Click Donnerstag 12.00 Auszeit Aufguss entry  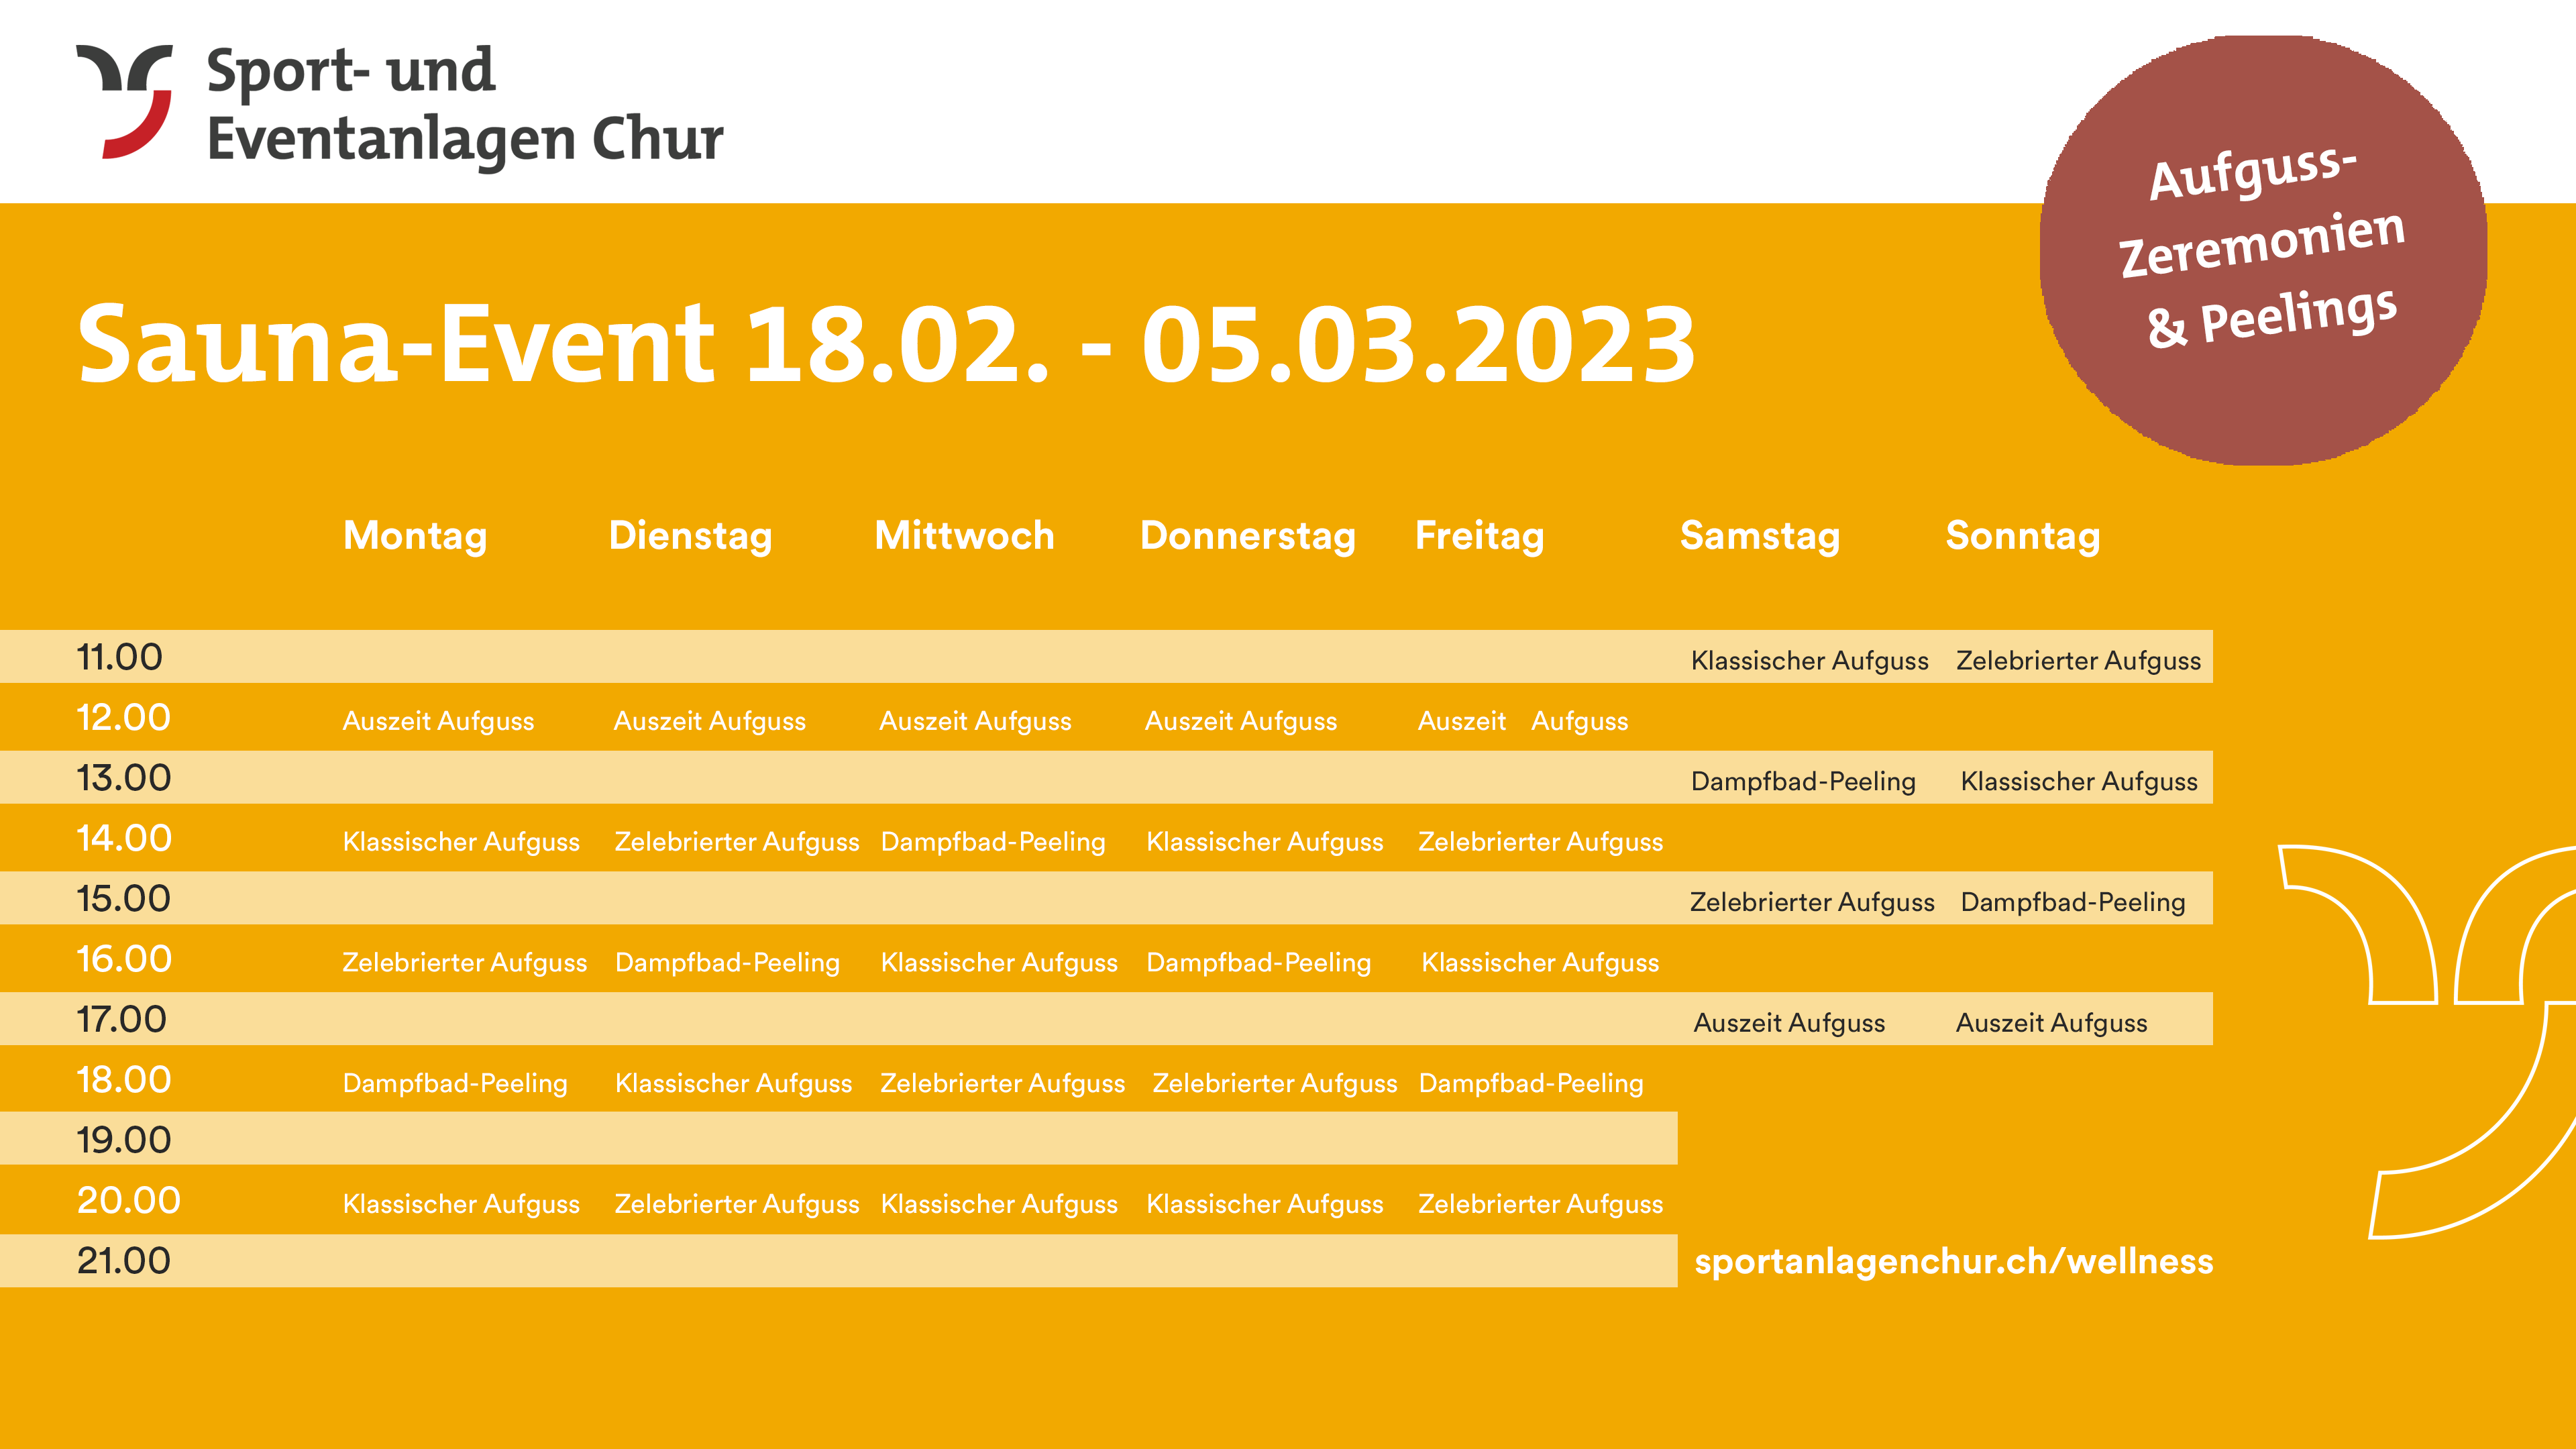pos(1240,722)
